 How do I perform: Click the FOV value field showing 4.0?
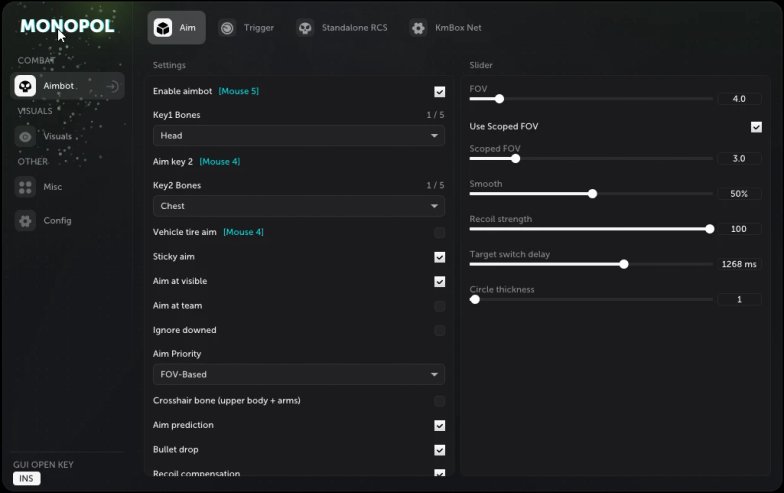[x=739, y=99]
